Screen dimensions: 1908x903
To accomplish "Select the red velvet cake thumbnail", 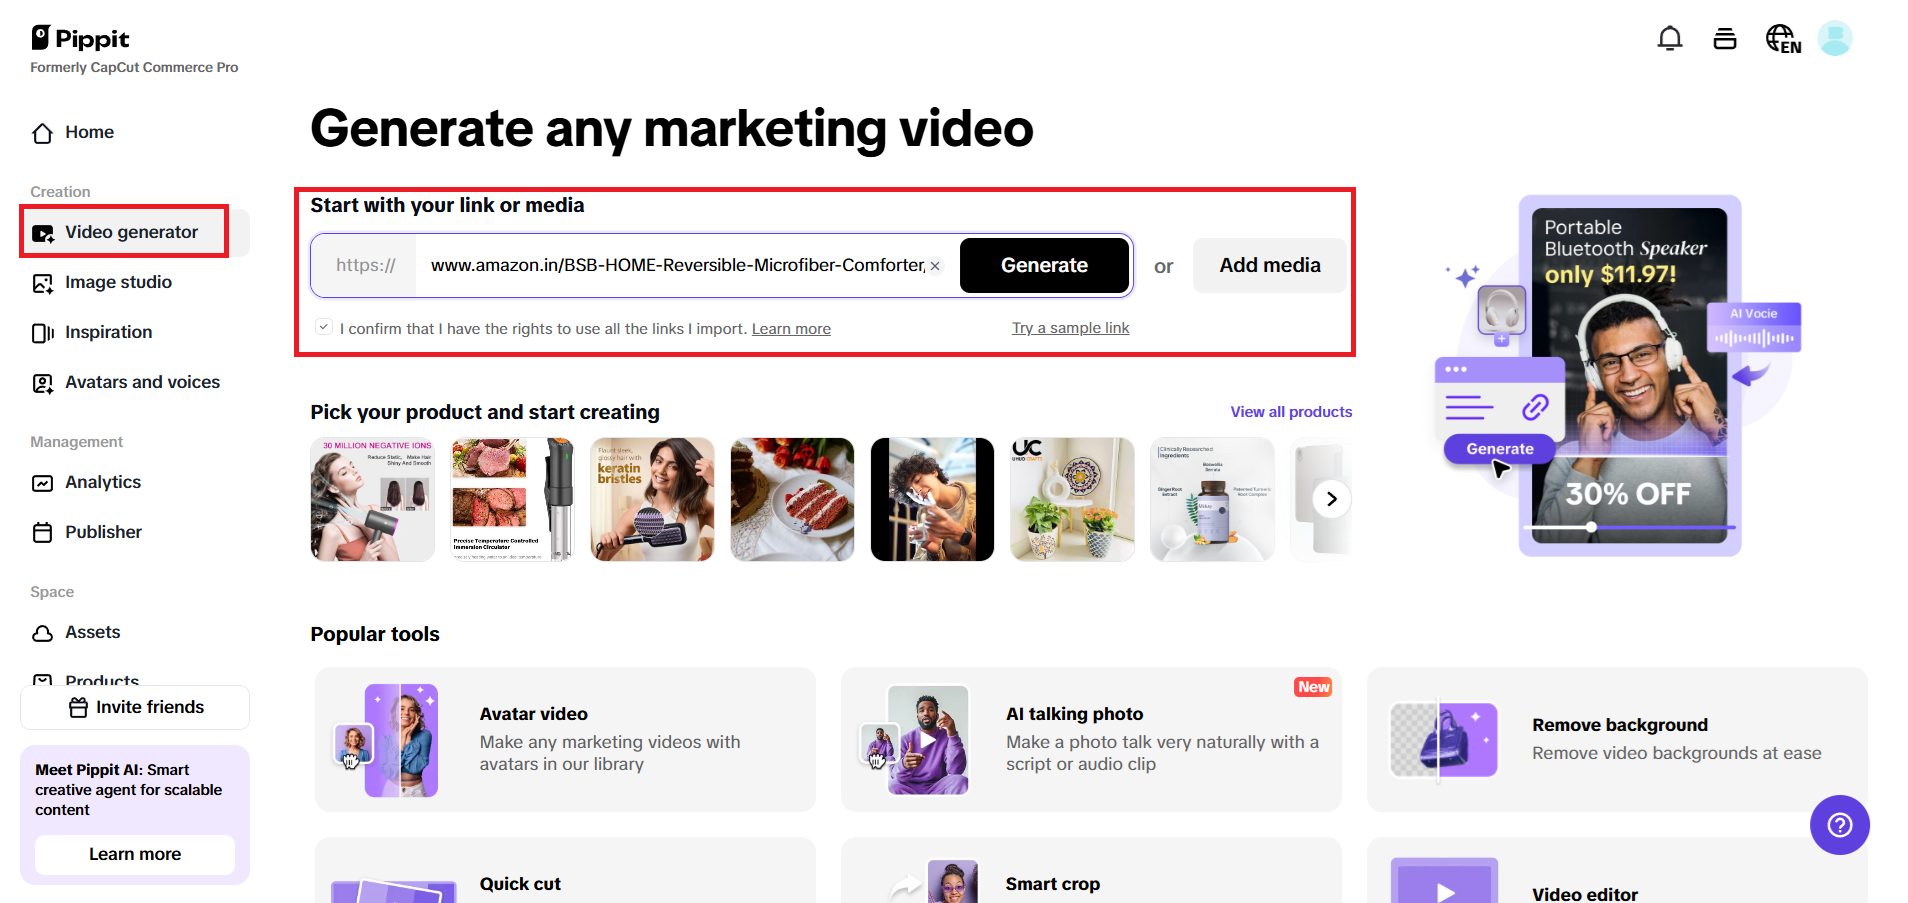I will 792,499.
